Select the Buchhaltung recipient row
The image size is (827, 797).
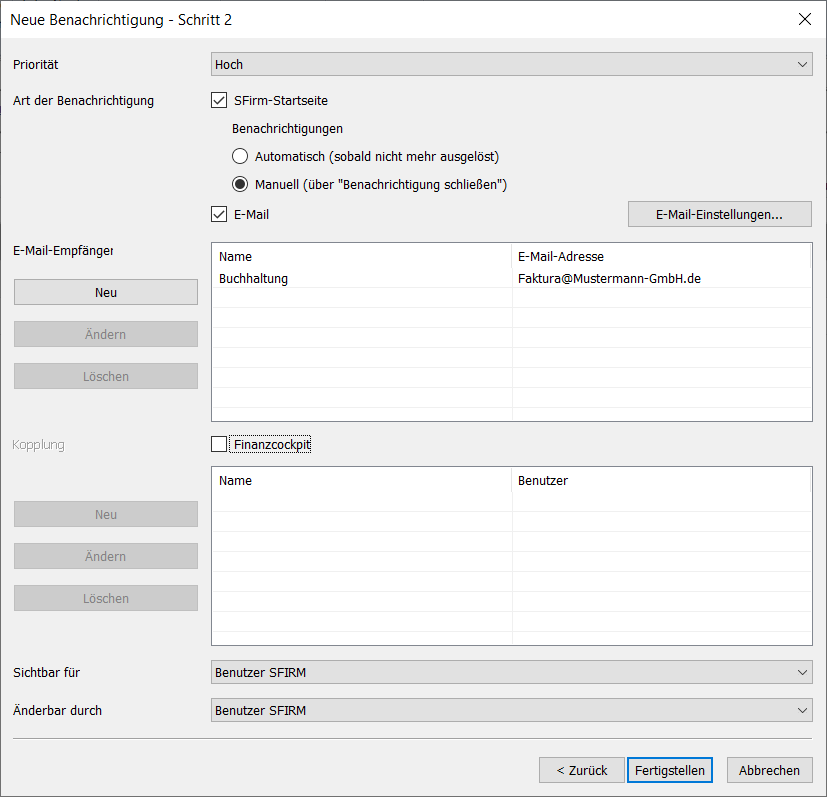511,279
